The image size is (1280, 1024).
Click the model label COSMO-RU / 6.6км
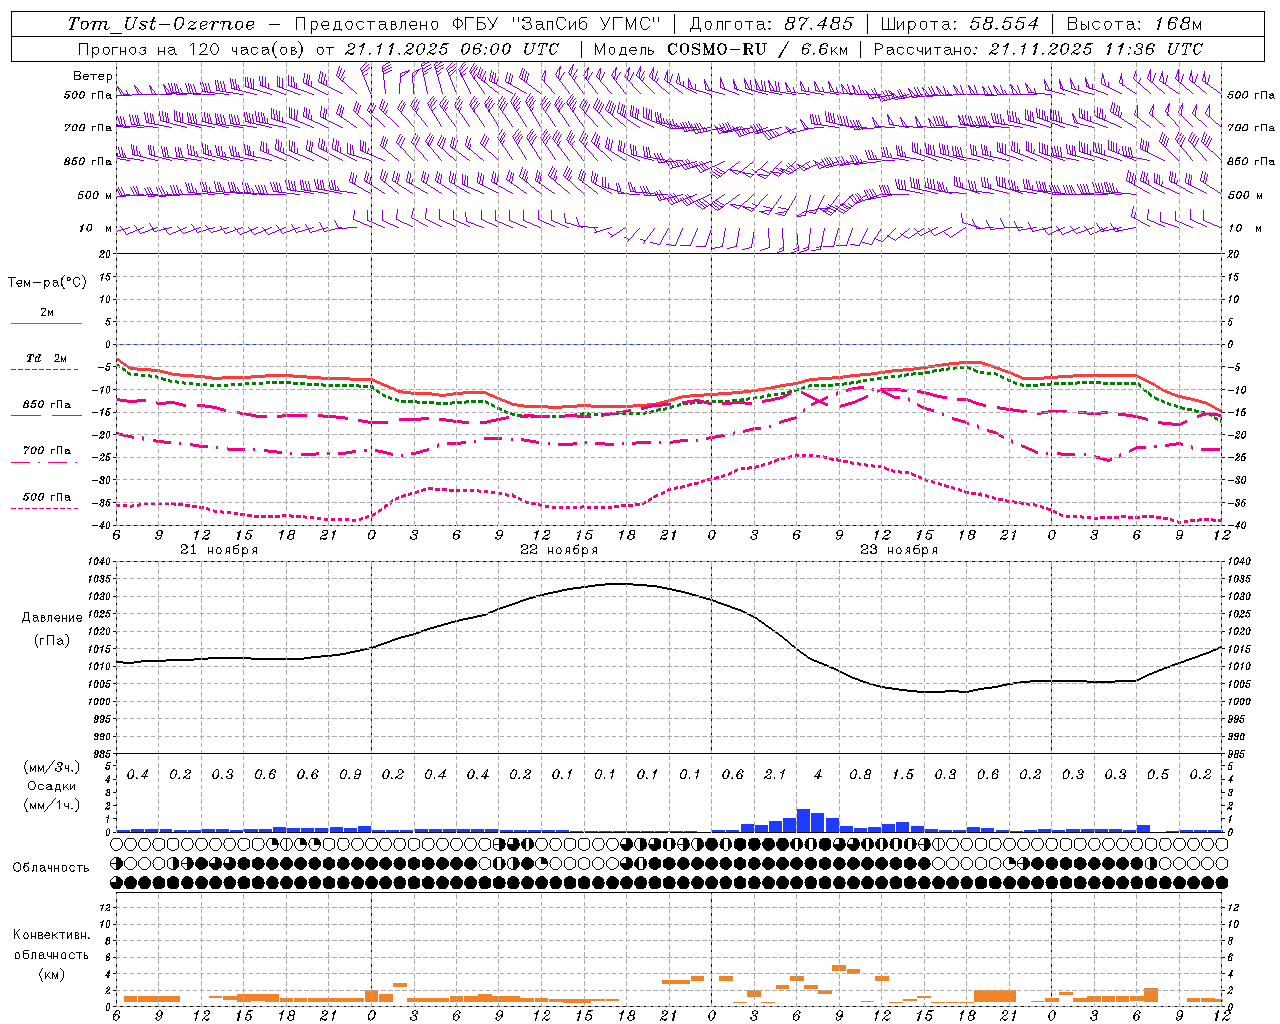pyautogui.click(x=760, y=49)
